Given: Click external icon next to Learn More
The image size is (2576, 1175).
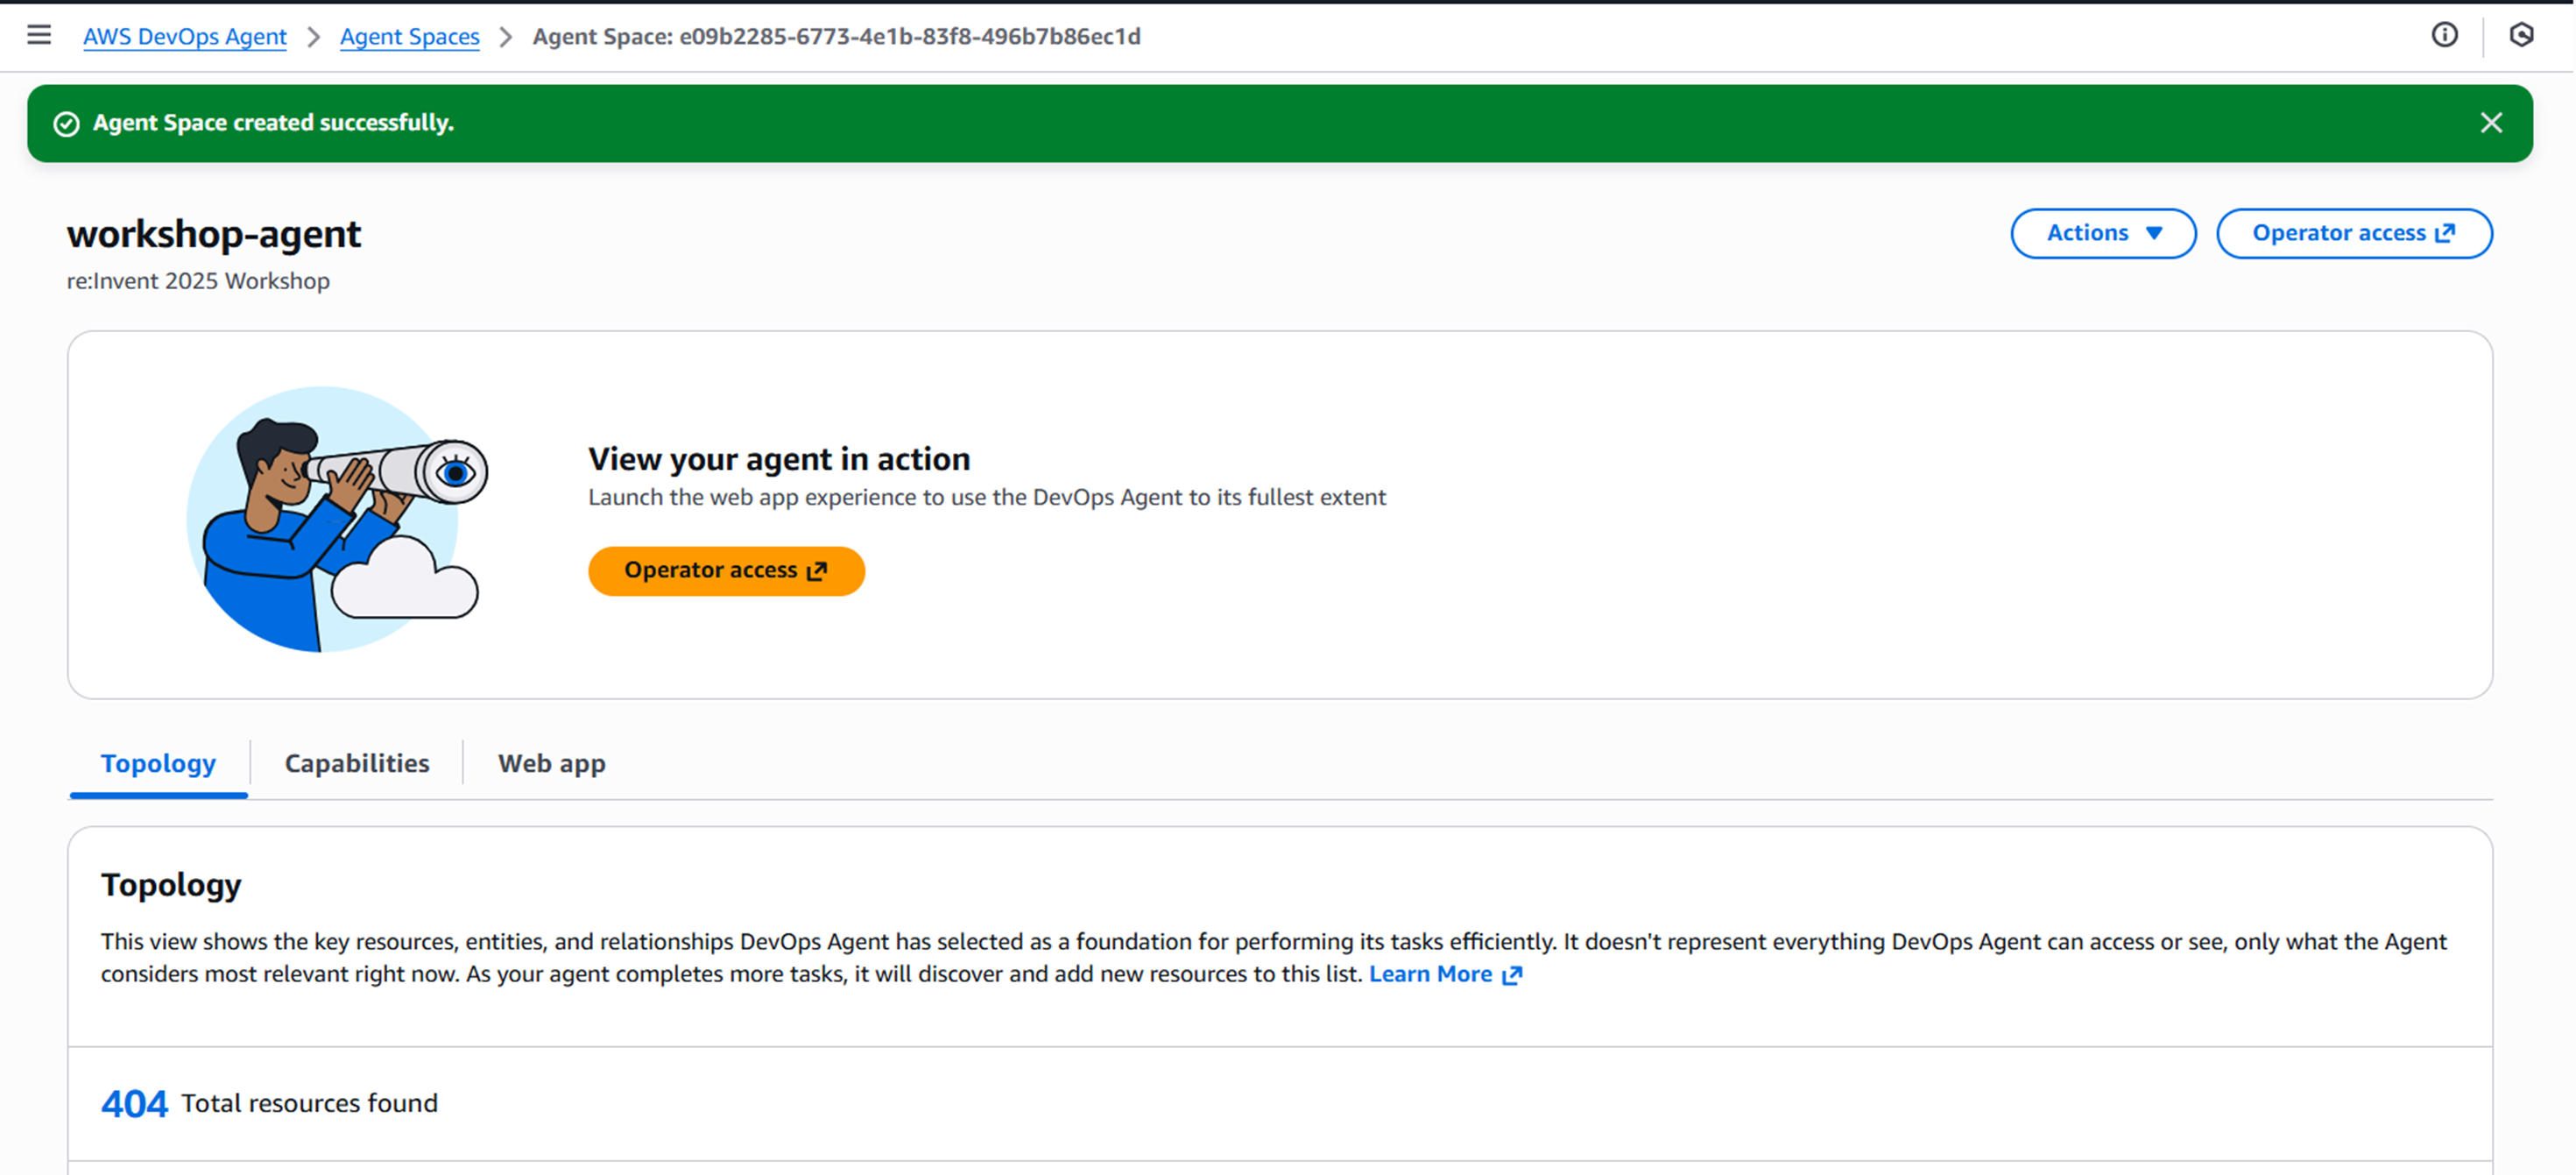Looking at the screenshot, I should [1512, 975].
